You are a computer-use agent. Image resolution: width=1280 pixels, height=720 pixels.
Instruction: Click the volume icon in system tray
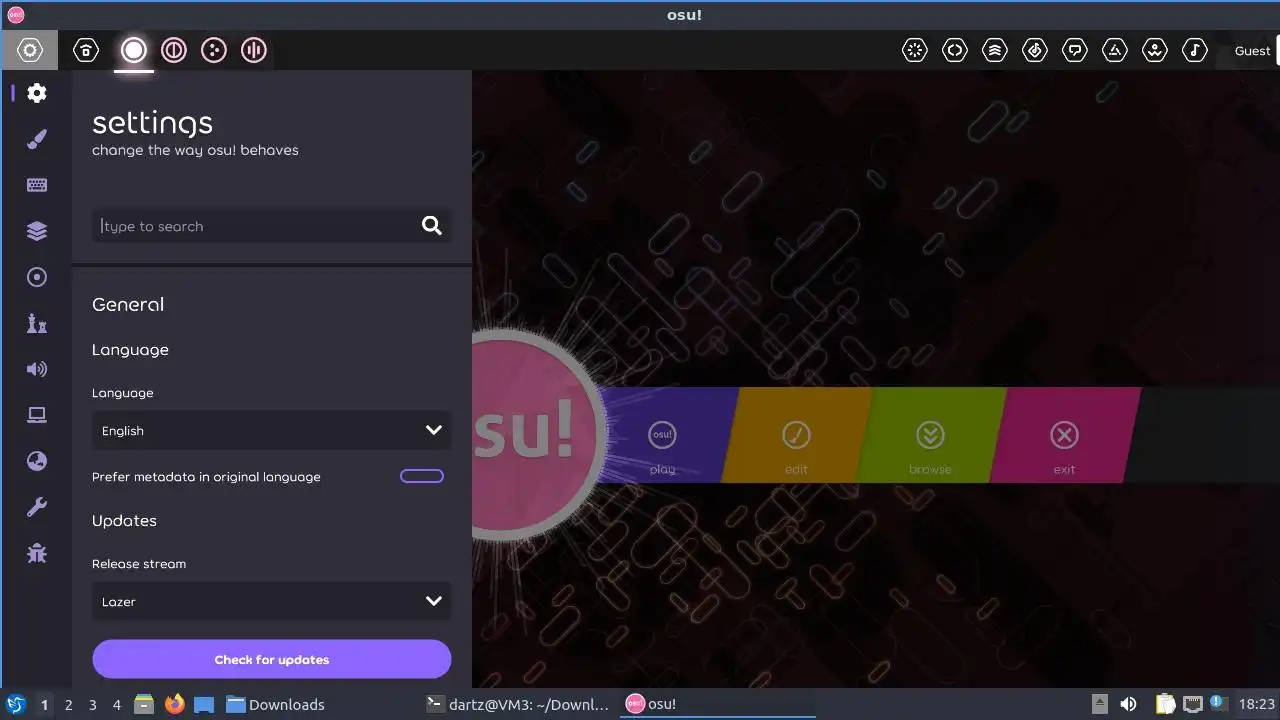point(1128,704)
